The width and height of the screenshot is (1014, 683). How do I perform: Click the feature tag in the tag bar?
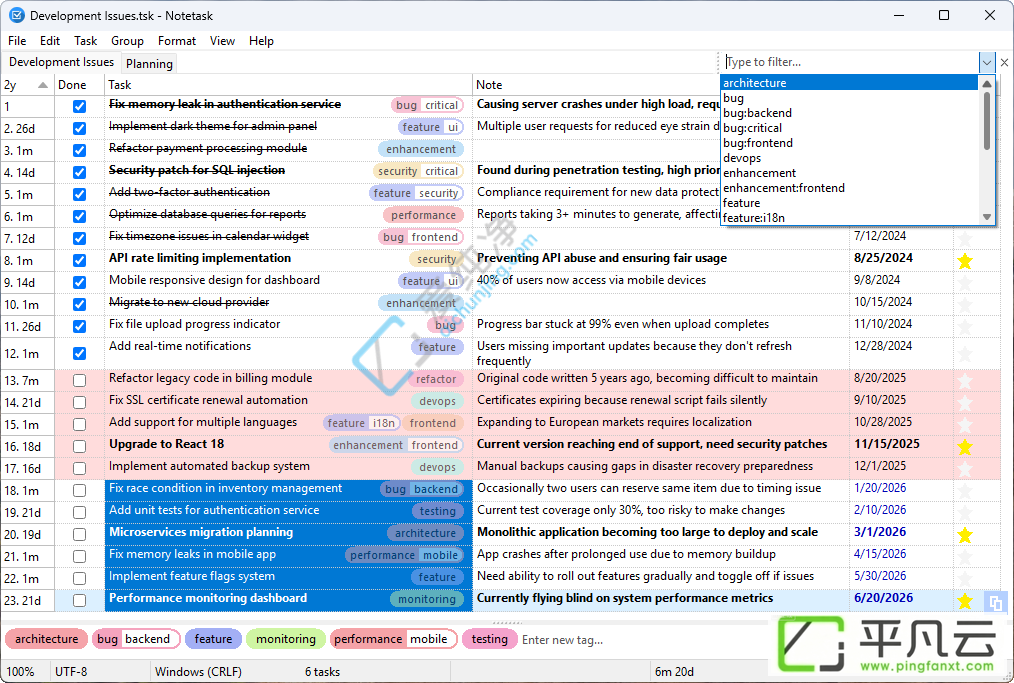point(213,639)
